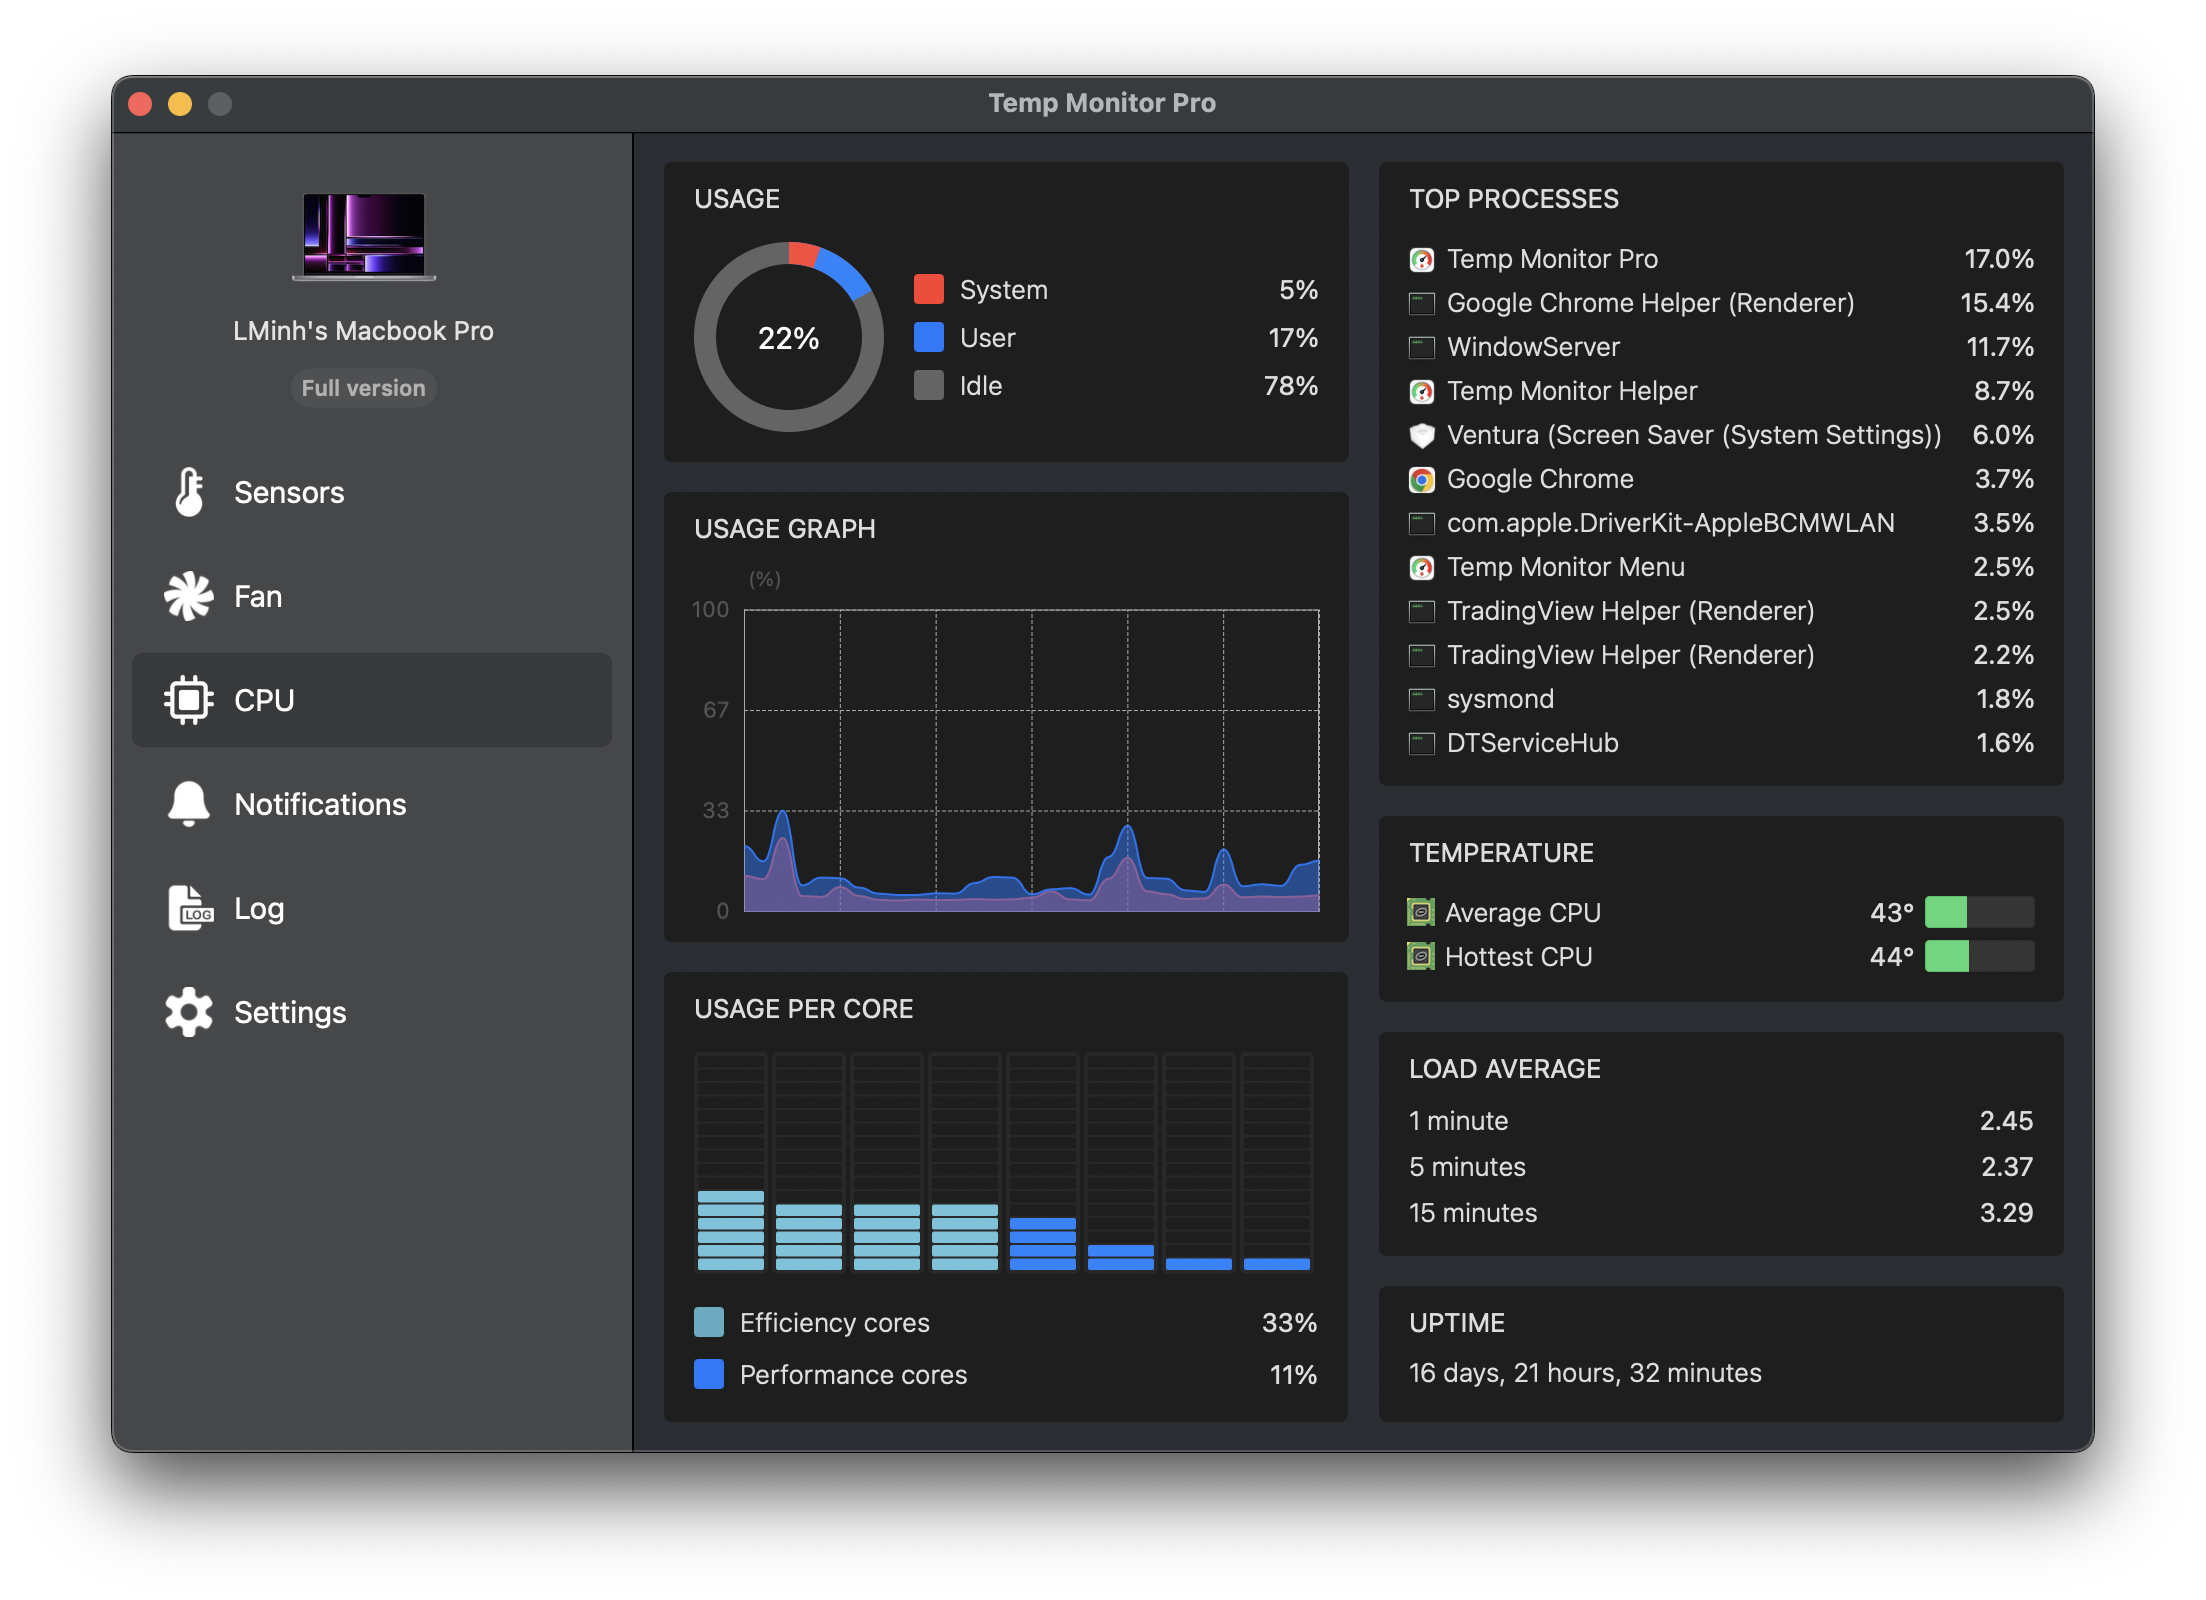Image resolution: width=2206 pixels, height=1600 pixels.
Task: Click the sysmond process name
Action: [x=1501, y=699]
